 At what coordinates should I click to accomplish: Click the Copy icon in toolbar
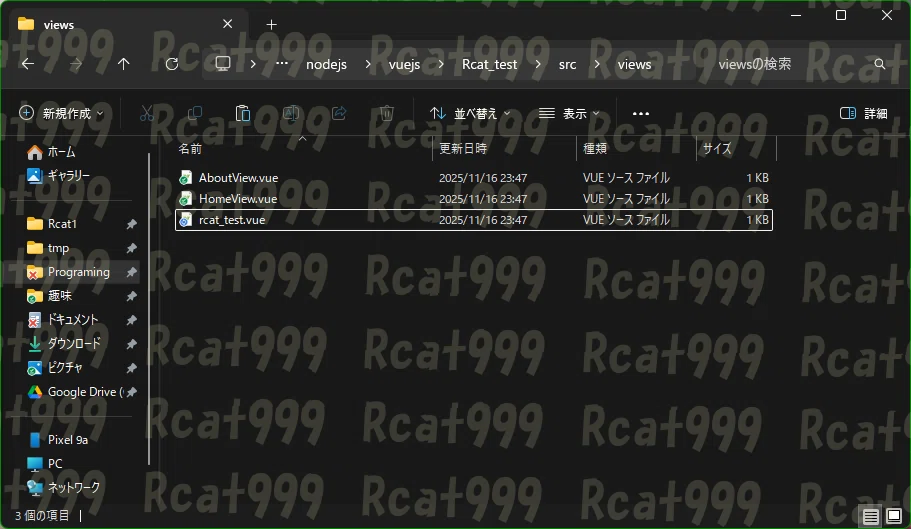[195, 113]
